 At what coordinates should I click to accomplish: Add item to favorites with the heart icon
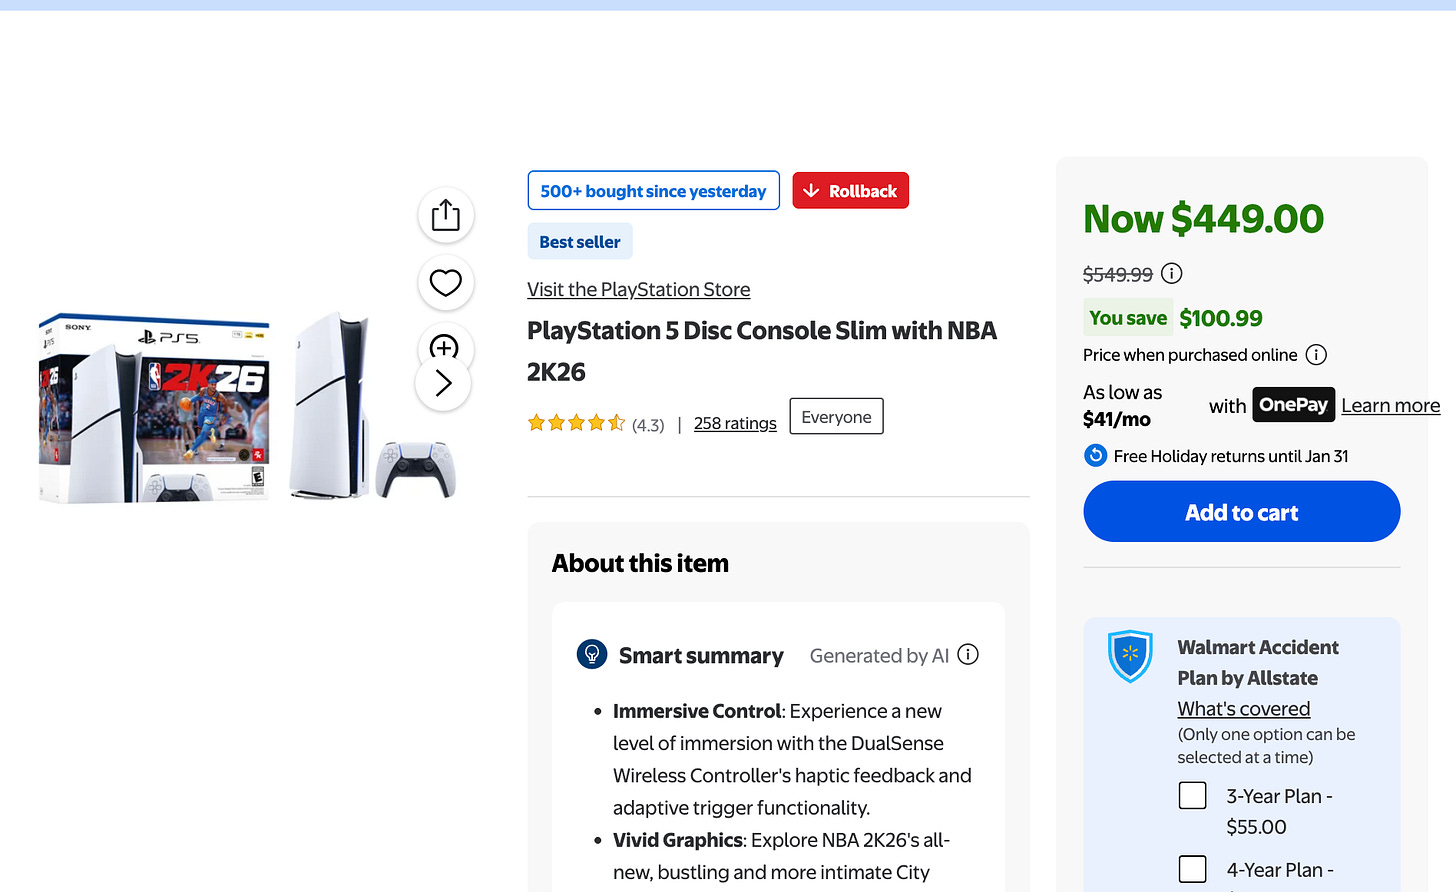click(x=445, y=283)
